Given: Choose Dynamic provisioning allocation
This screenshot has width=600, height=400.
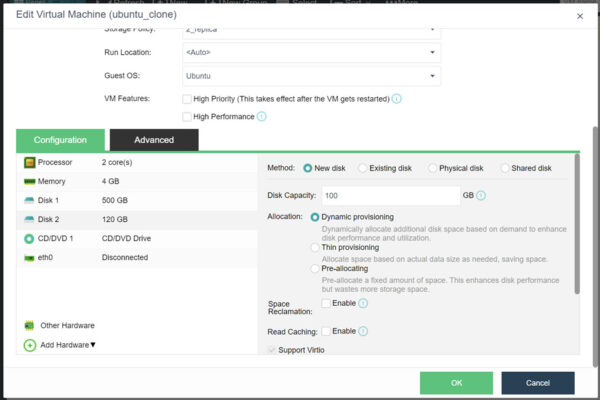Looking at the screenshot, I should [x=315, y=217].
